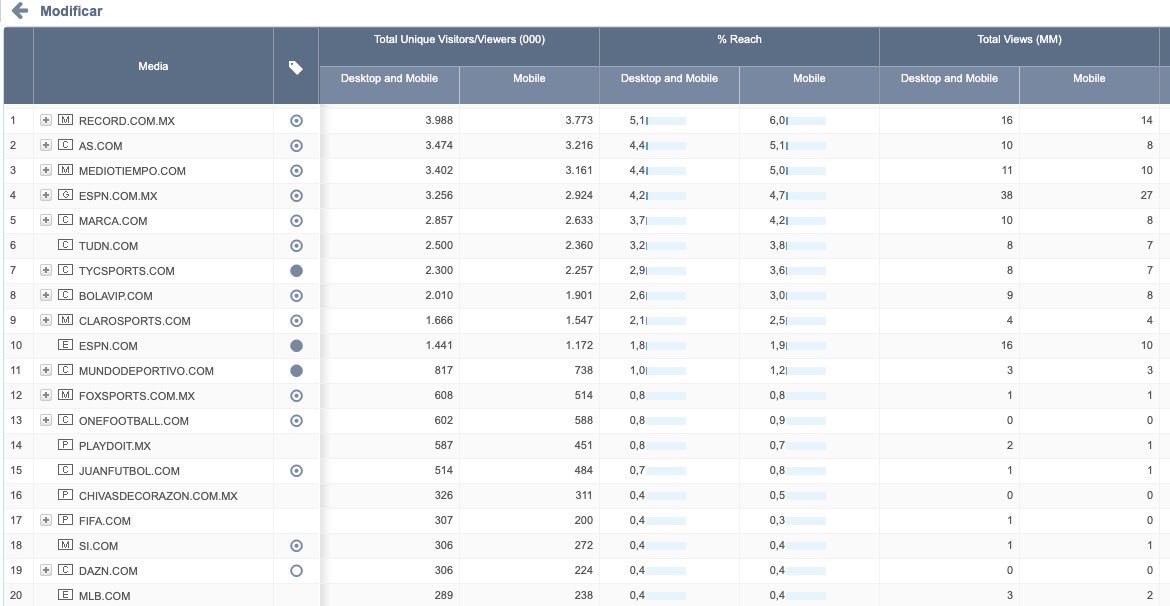Expand the ESPN.COM.MX row
Image resolution: width=1170 pixels, height=606 pixels.
tap(46, 196)
